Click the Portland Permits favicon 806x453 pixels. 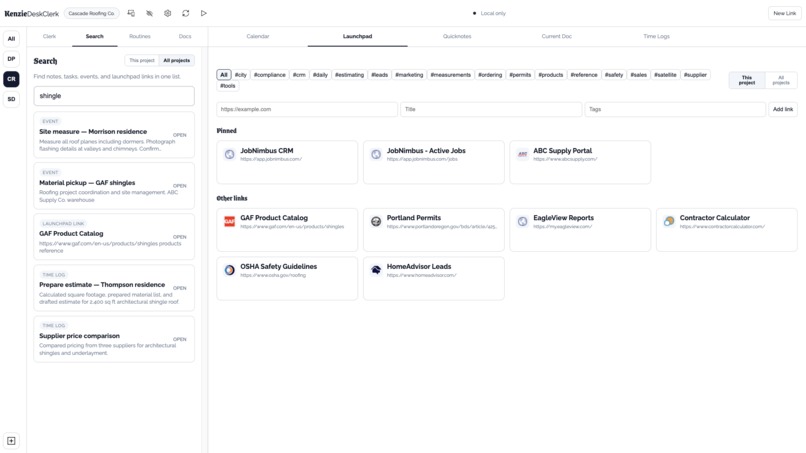click(x=376, y=222)
